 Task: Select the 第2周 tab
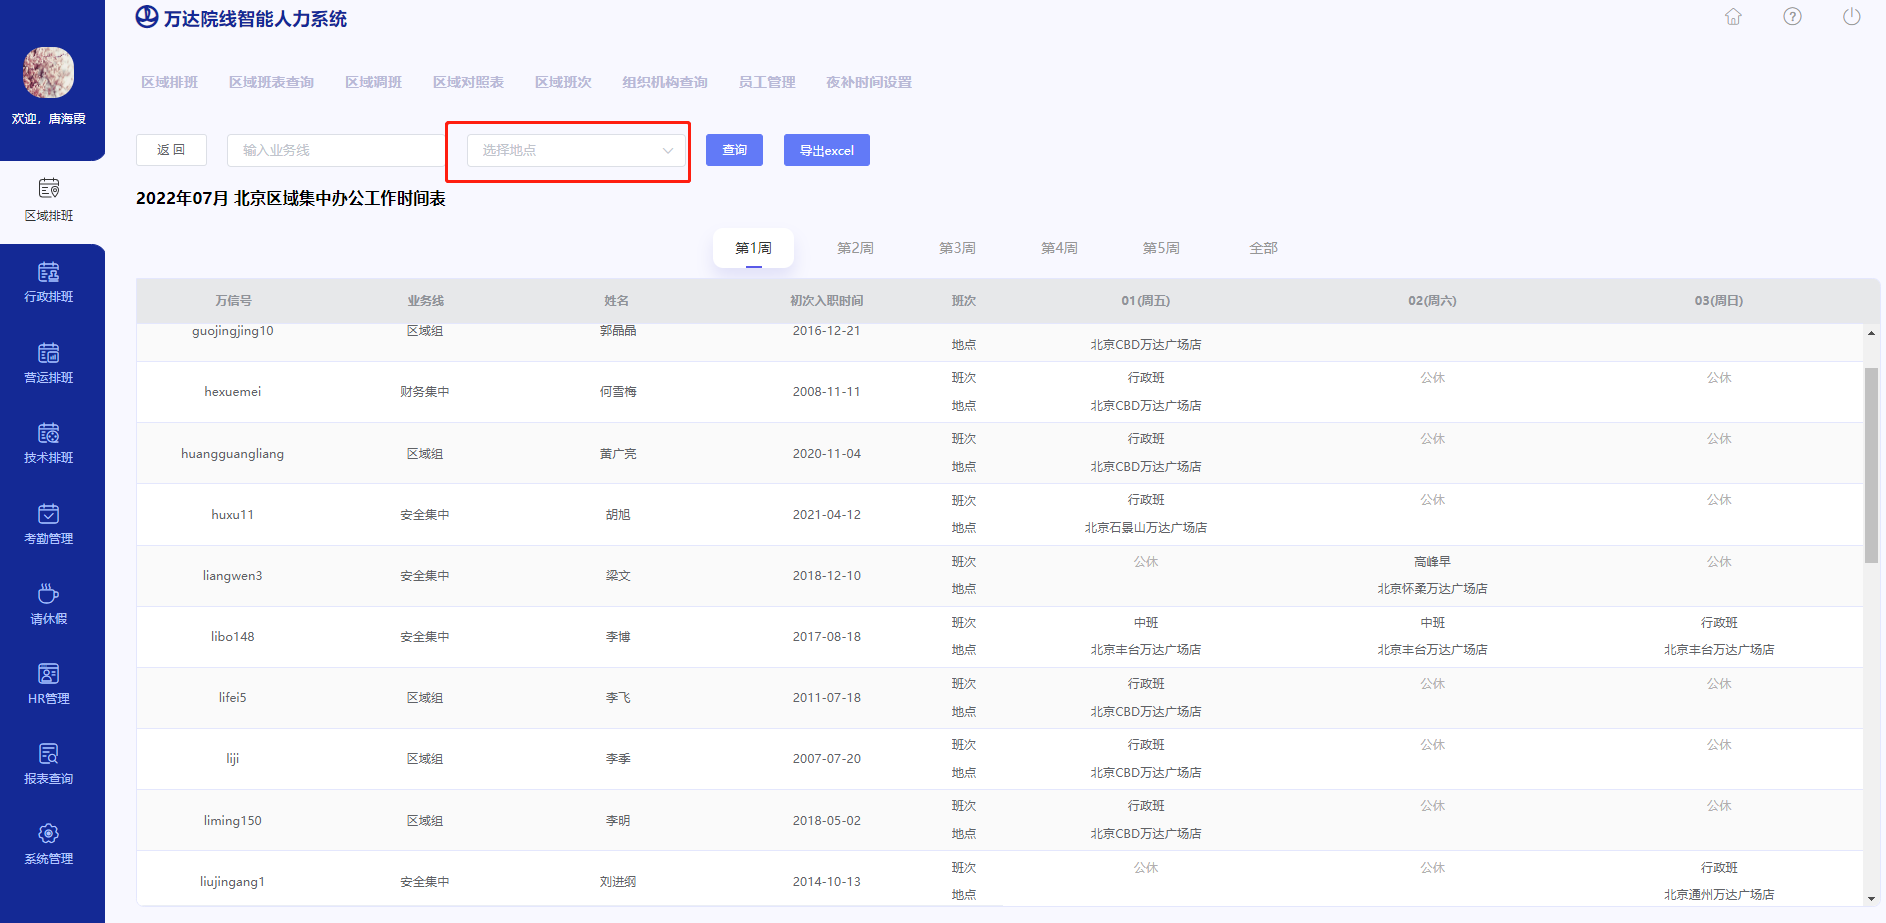pos(855,248)
